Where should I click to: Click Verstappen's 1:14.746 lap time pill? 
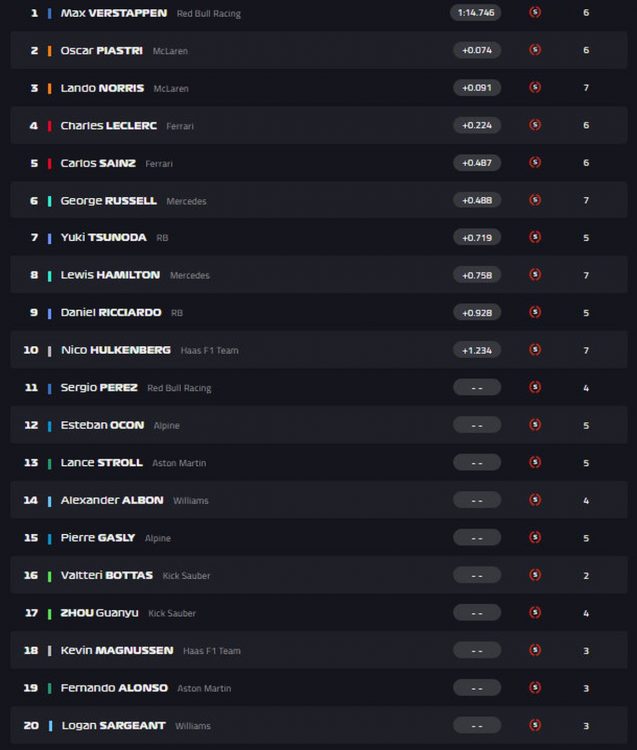tap(476, 13)
